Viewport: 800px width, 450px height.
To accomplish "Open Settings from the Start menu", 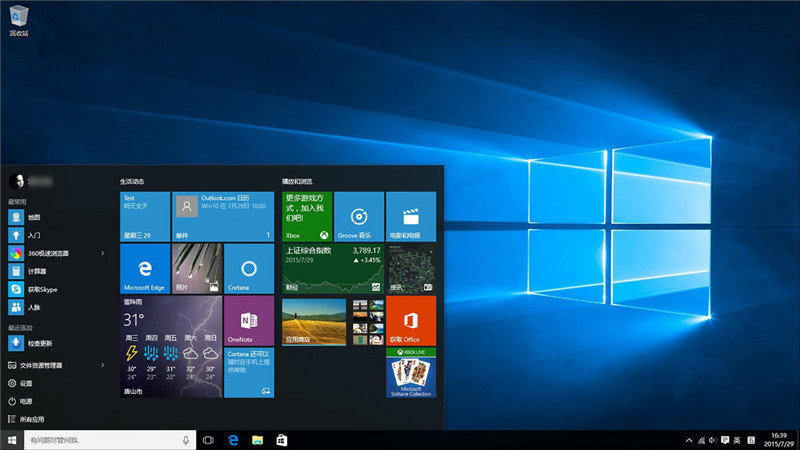I will pos(27,383).
